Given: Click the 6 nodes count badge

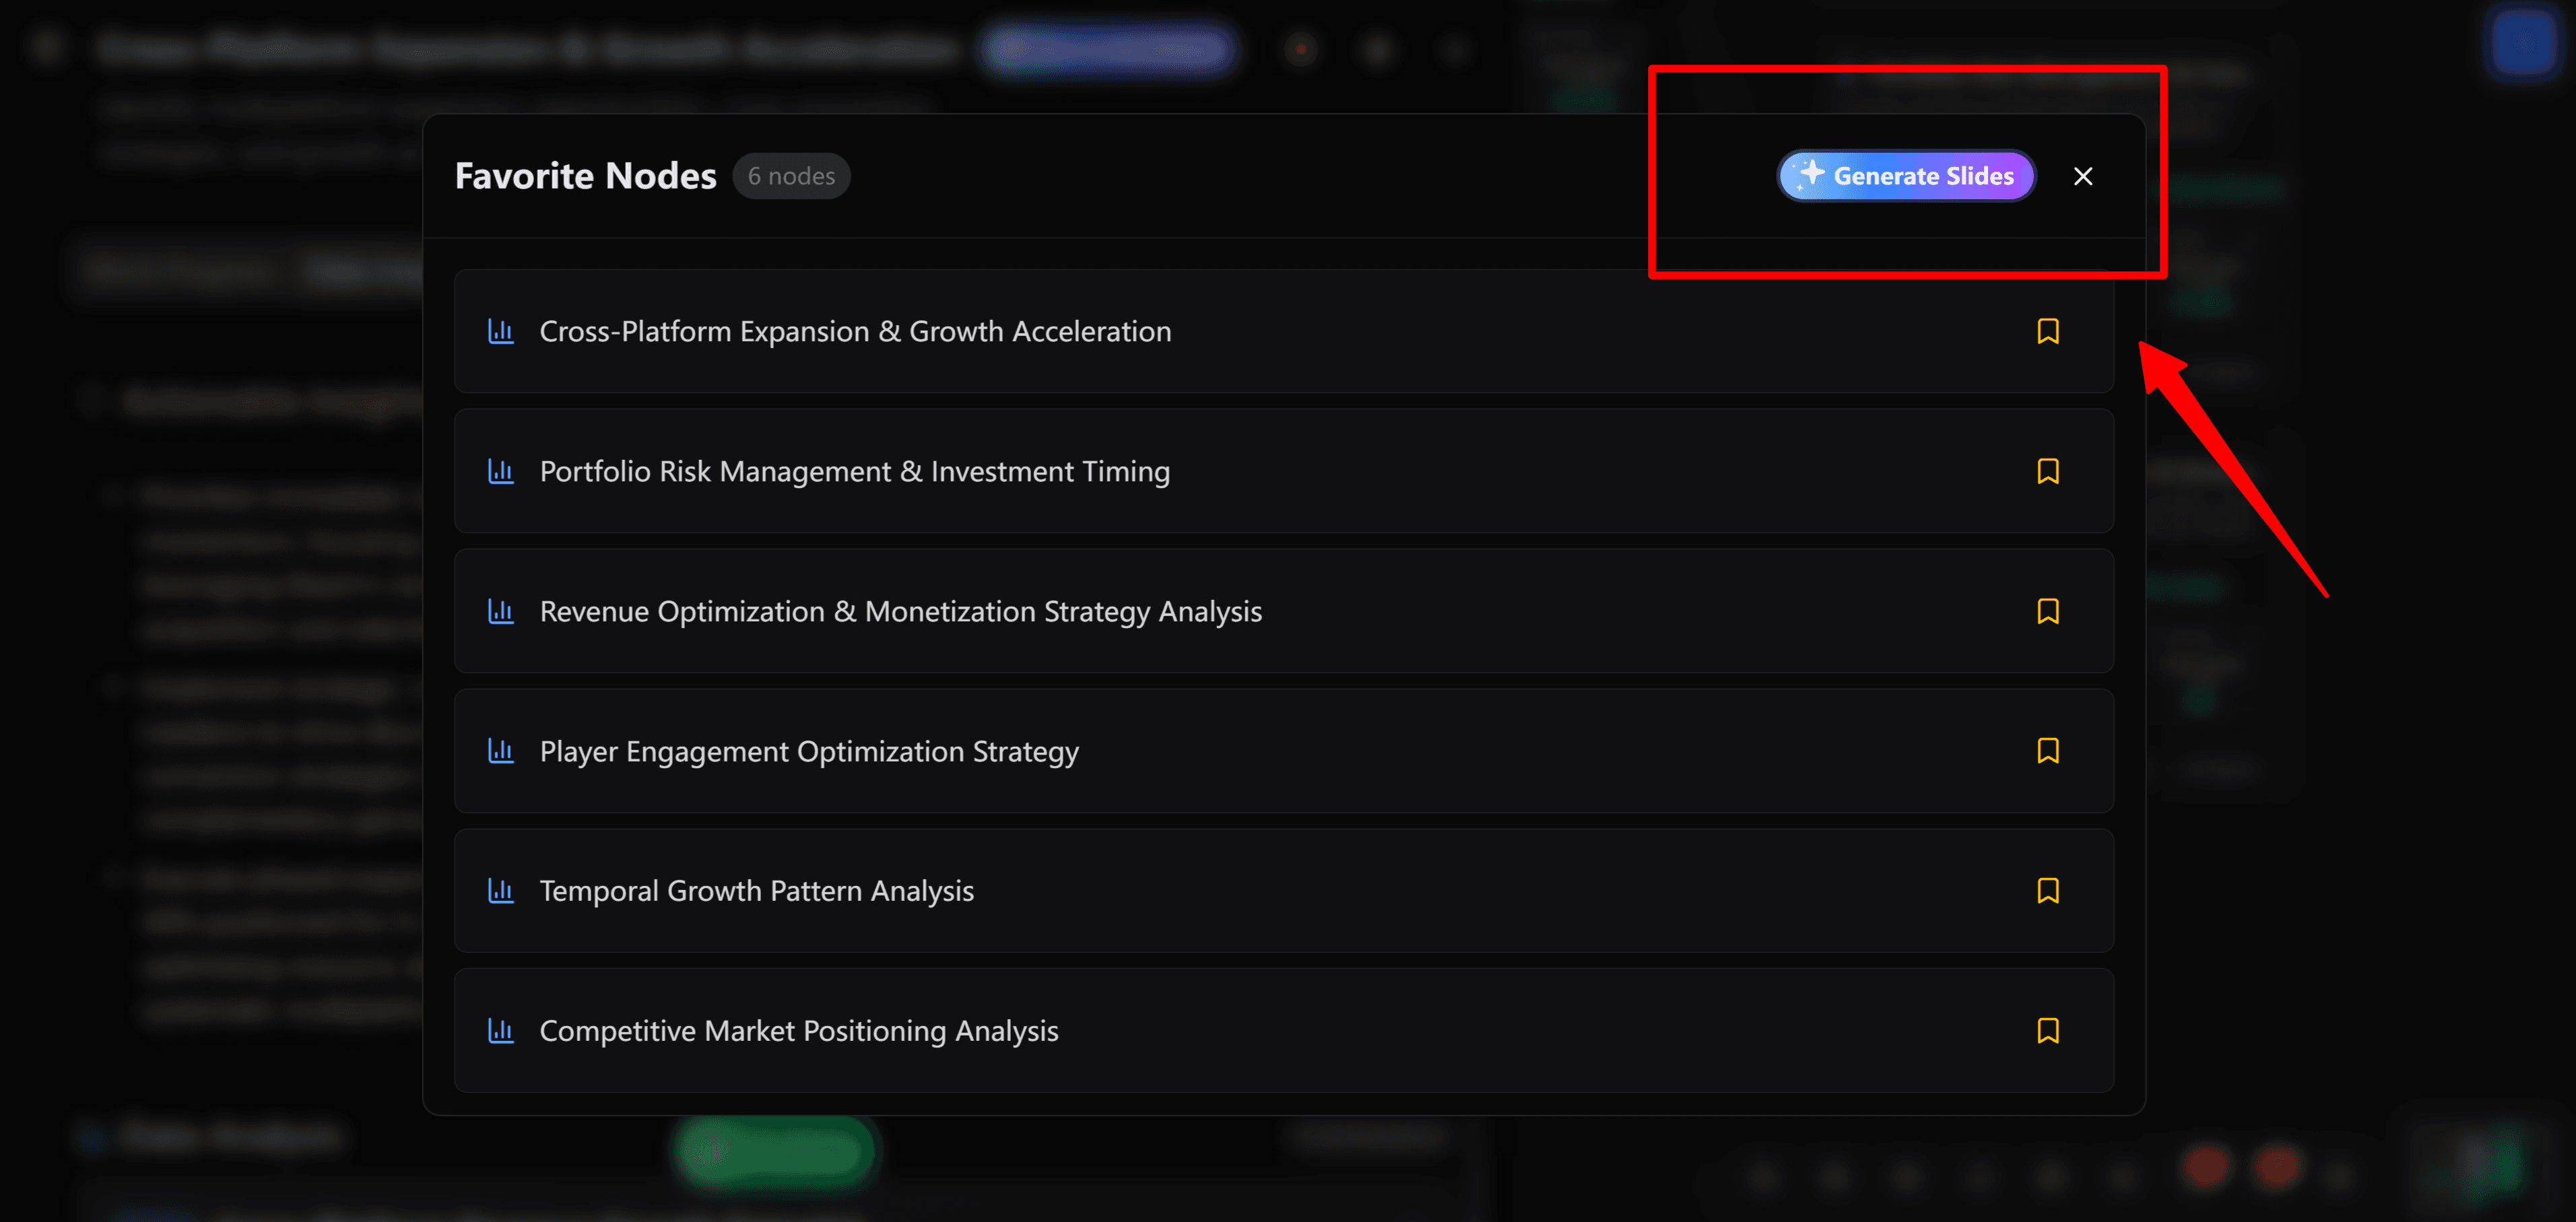Looking at the screenshot, I should (791, 176).
